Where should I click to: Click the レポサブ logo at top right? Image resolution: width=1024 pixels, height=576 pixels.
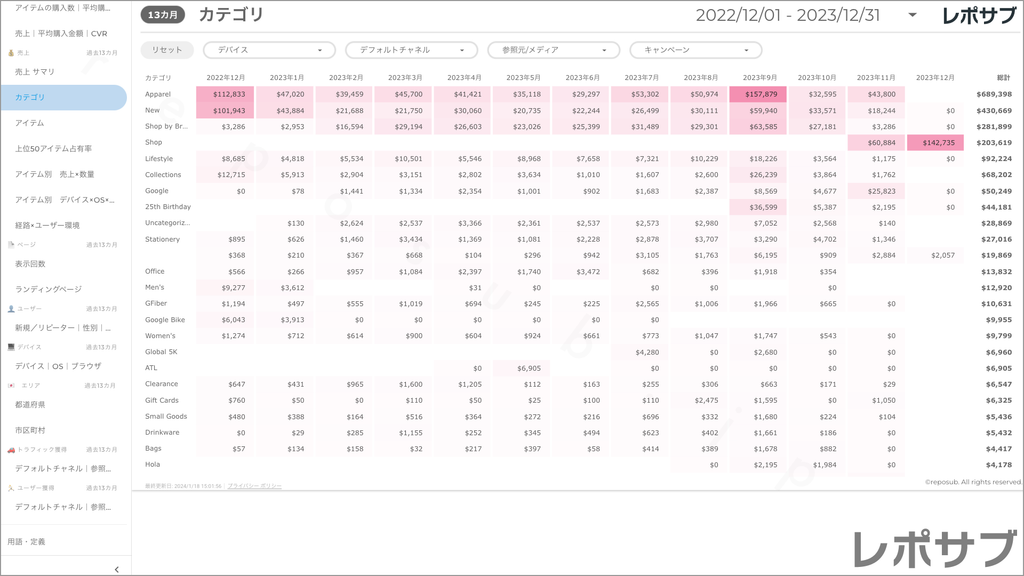click(x=977, y=16)
